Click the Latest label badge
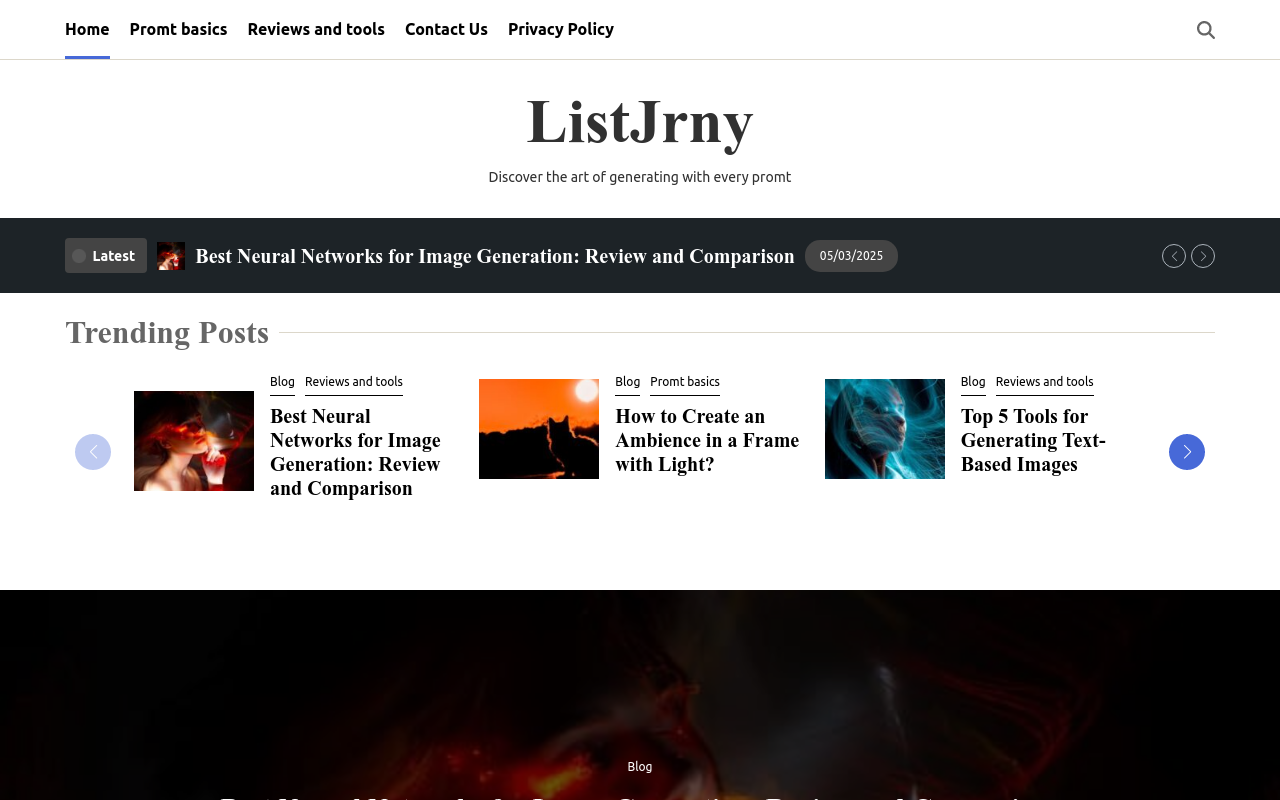Viewport: 1280px width, 800px height. (106, 256)
